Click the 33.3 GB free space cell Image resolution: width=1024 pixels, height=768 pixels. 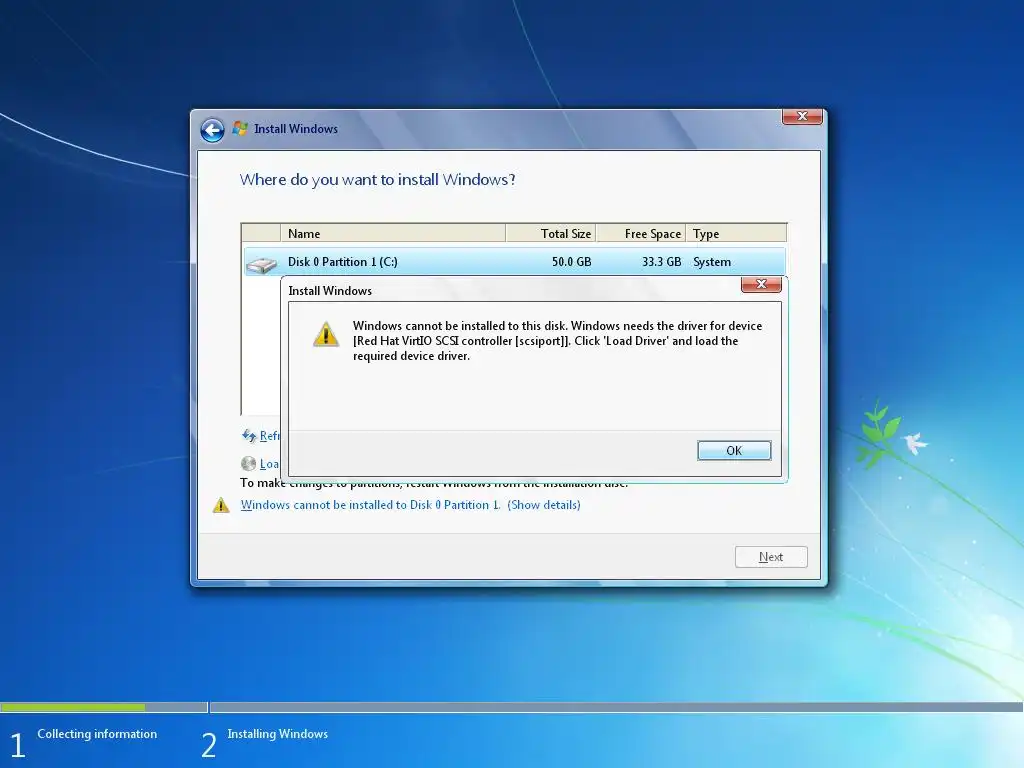(x=661, y=262)
